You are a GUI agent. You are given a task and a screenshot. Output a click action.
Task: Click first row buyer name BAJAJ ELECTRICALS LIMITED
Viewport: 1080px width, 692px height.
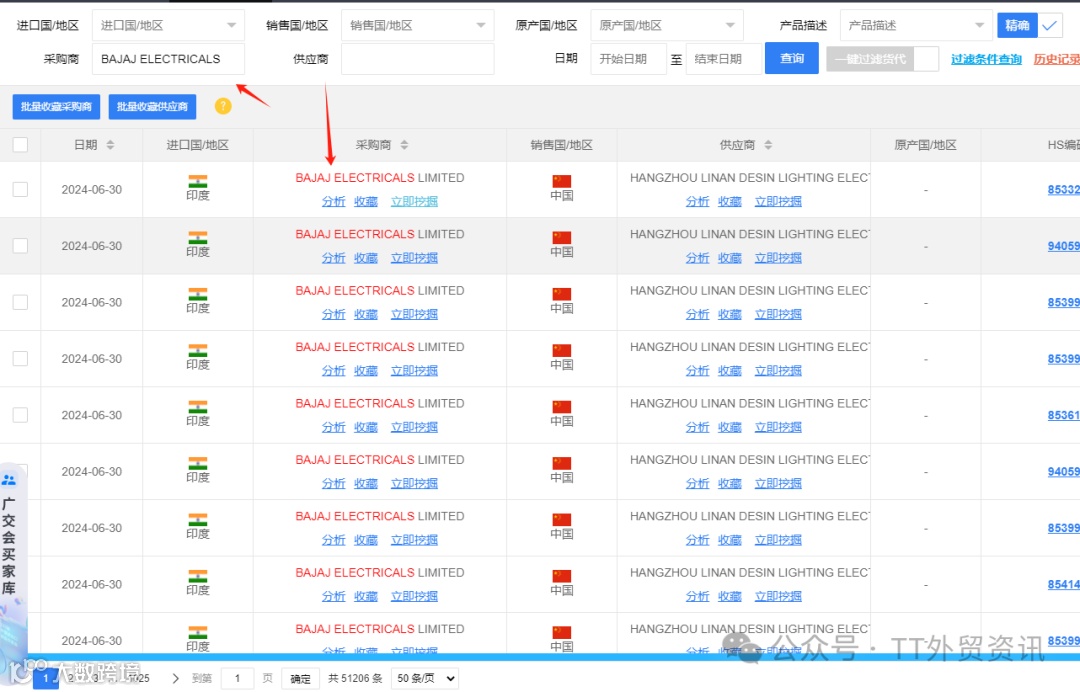pos(380,178)
